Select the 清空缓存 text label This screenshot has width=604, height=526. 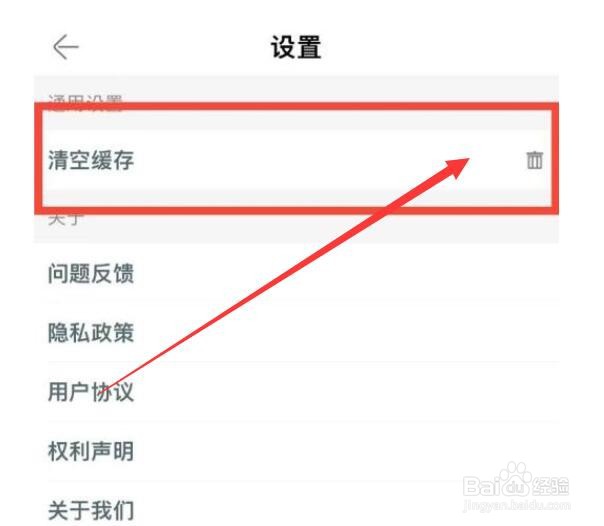[91, 160]
